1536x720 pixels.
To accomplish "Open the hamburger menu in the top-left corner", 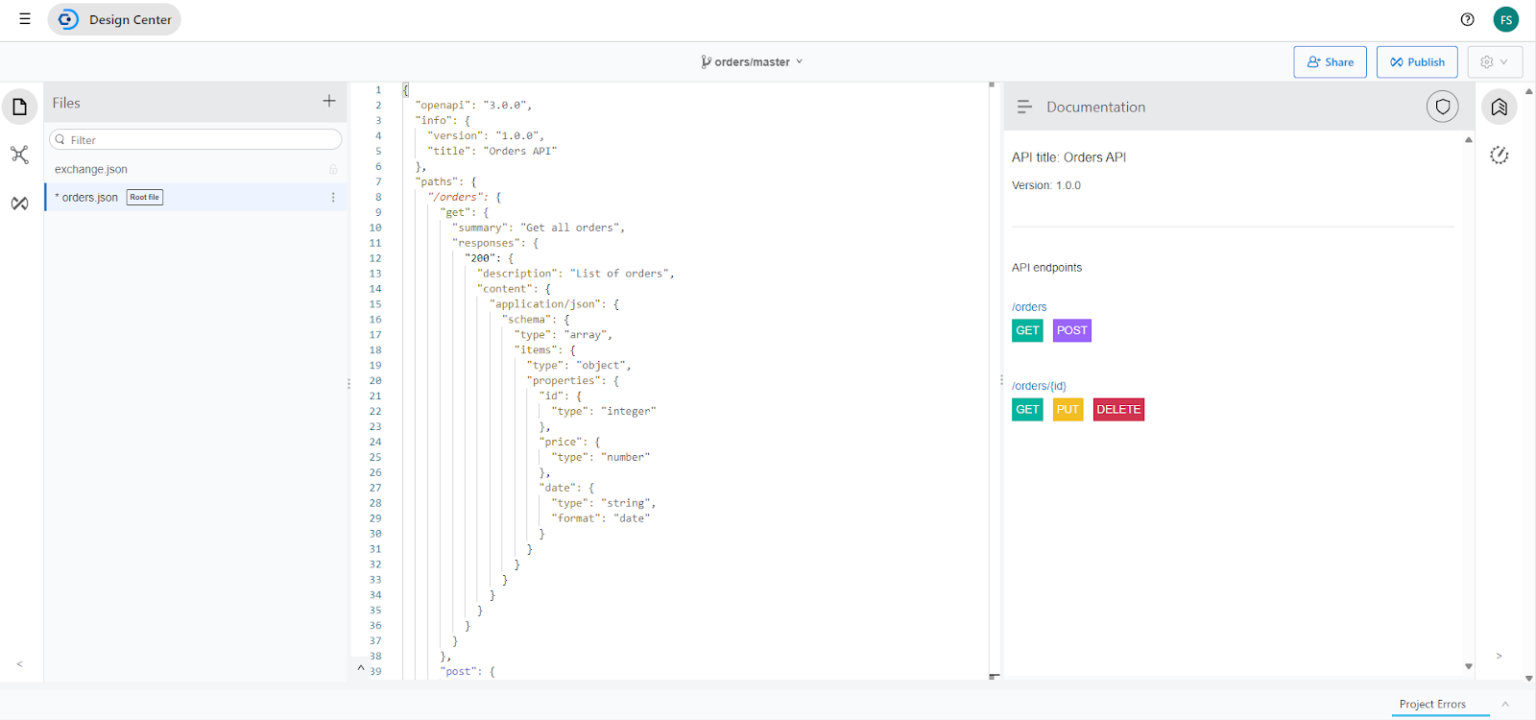I will (24, 17).
